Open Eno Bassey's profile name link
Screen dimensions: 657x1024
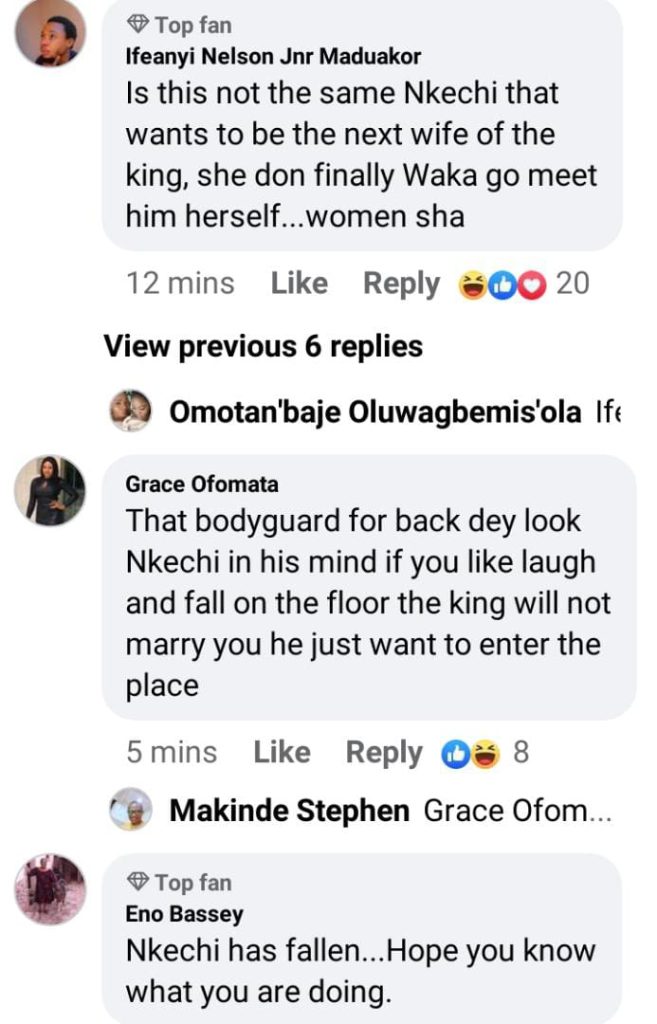pos(184,914)
